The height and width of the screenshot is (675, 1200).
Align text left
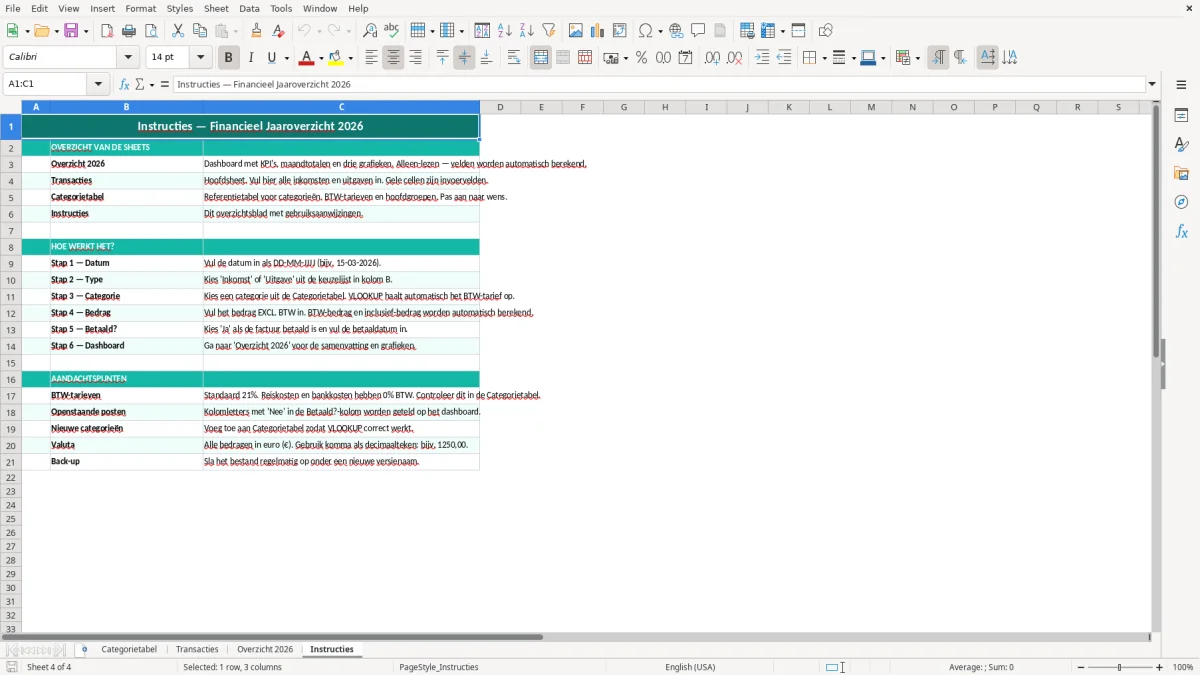pos(372,58)
